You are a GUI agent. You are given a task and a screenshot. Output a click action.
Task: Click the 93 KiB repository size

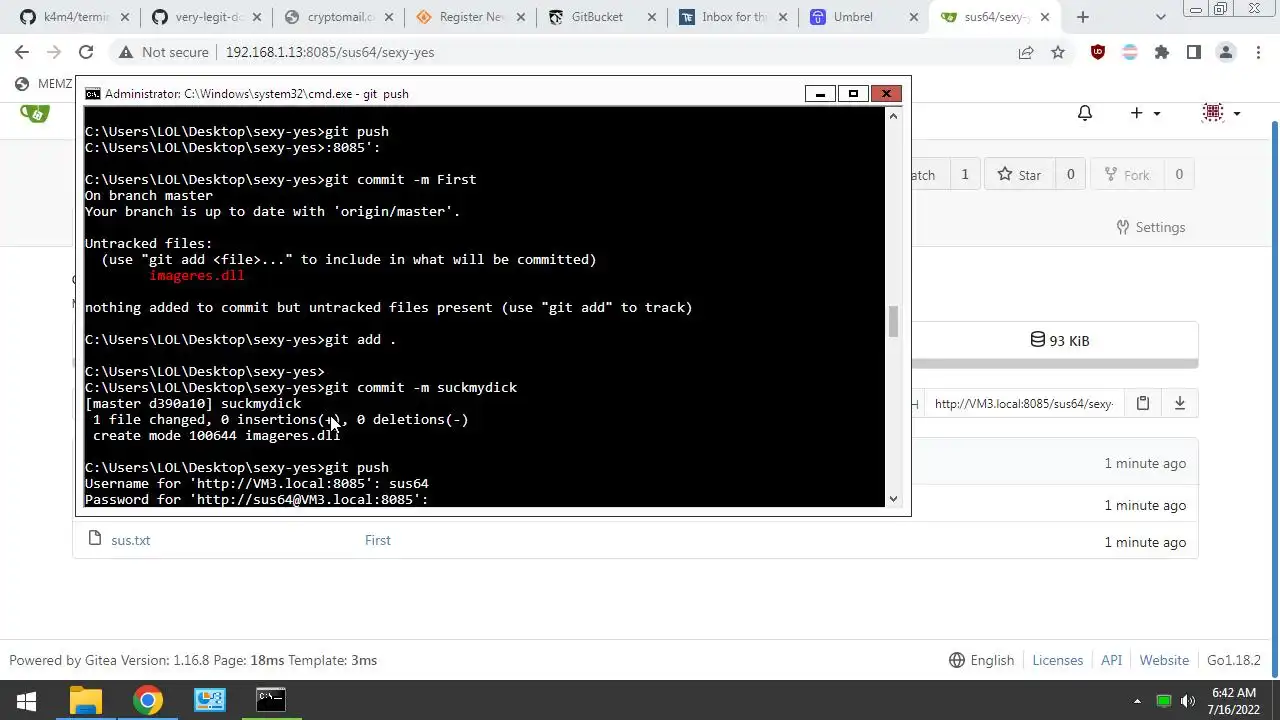click(x=1060, y=341)
